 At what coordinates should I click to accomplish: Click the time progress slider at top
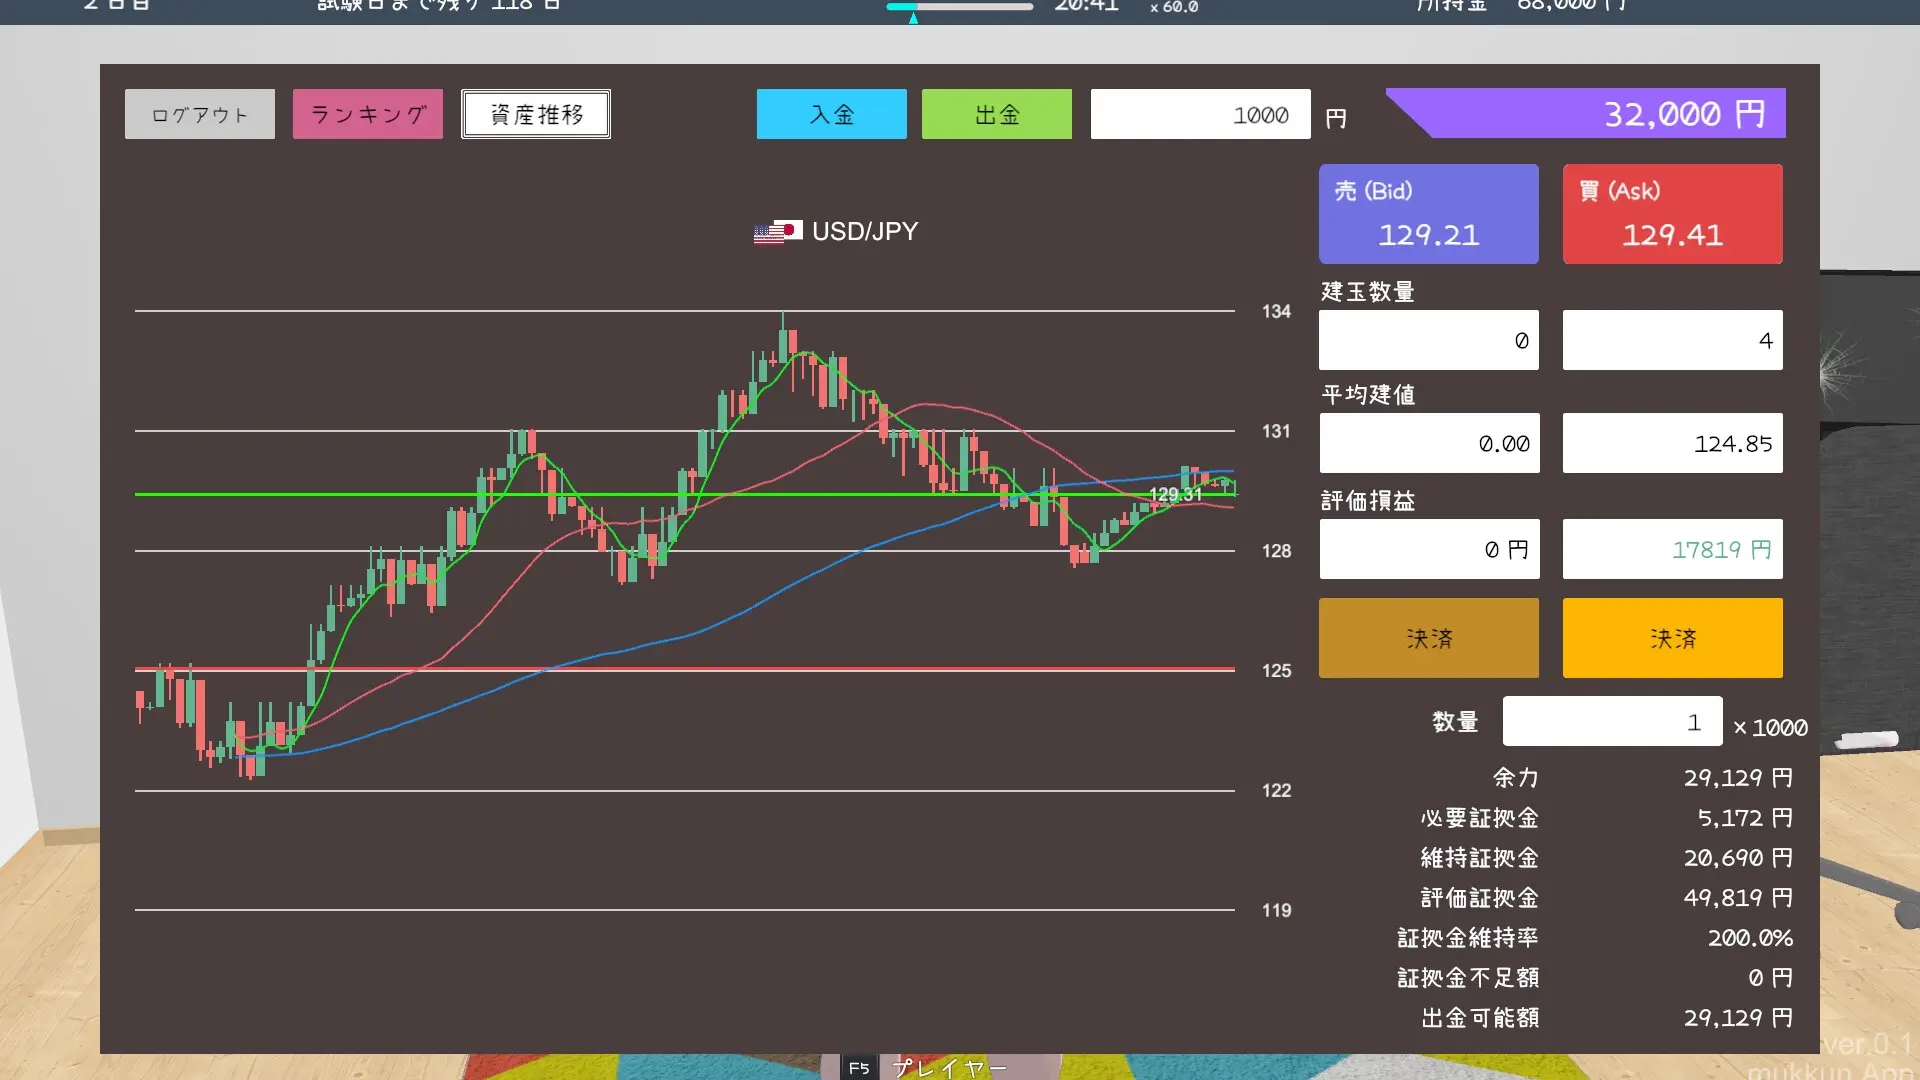click(959, 7)
